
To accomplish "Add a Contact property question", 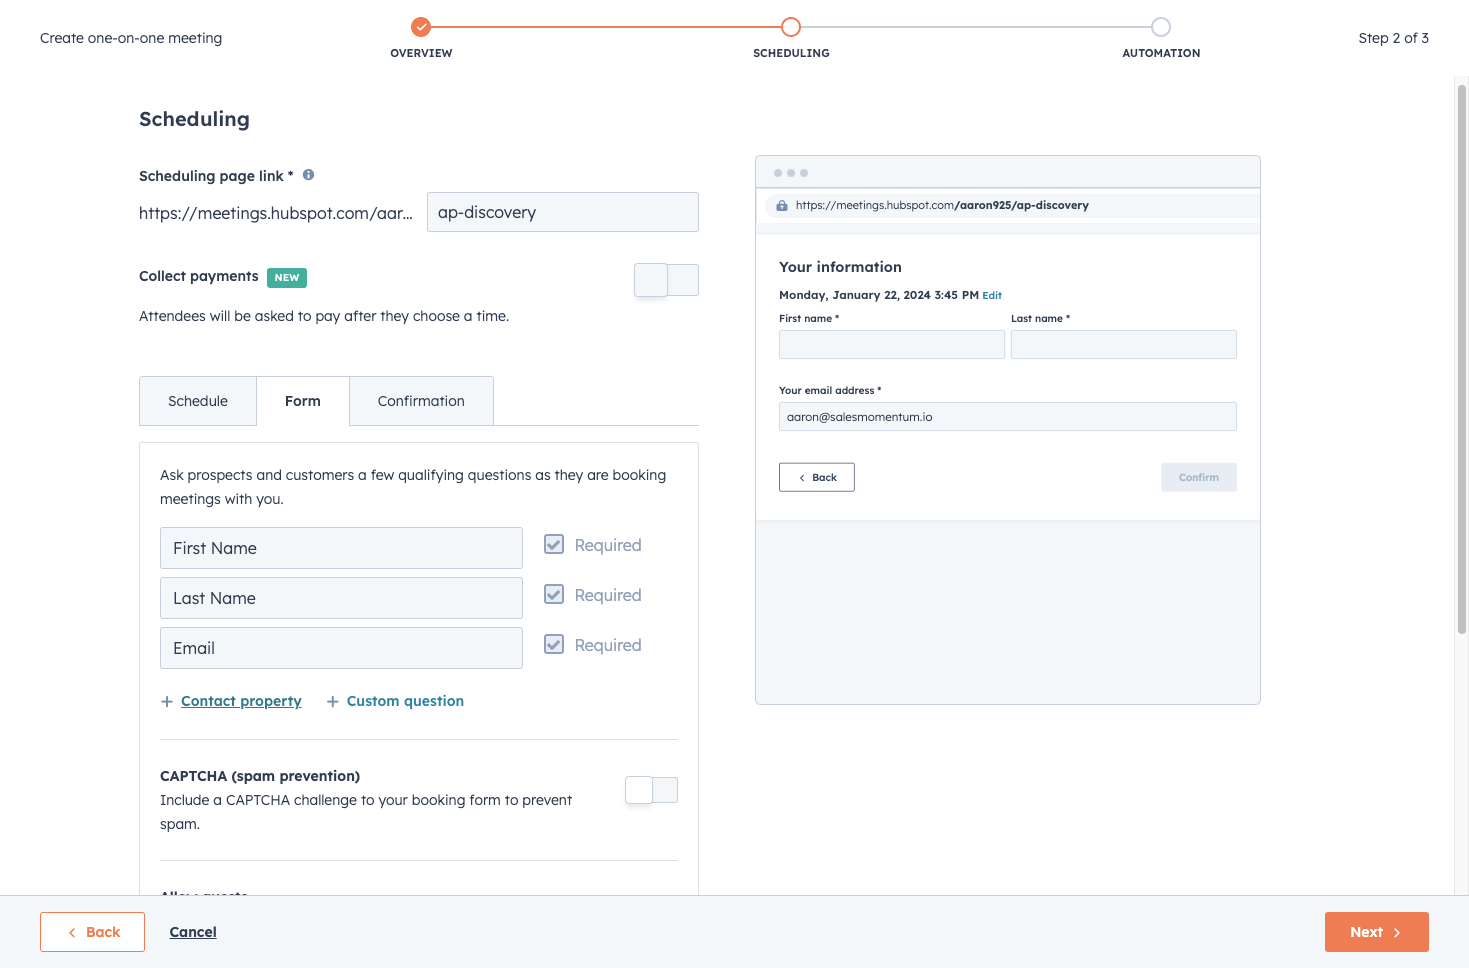I will (x=241, y=701).
